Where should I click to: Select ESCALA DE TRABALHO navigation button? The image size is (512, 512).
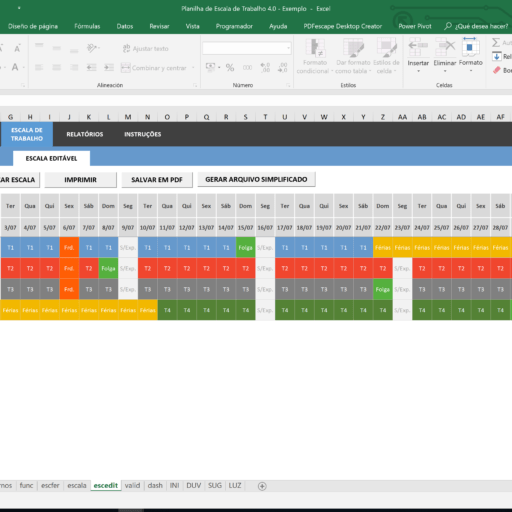click(27, 134)
